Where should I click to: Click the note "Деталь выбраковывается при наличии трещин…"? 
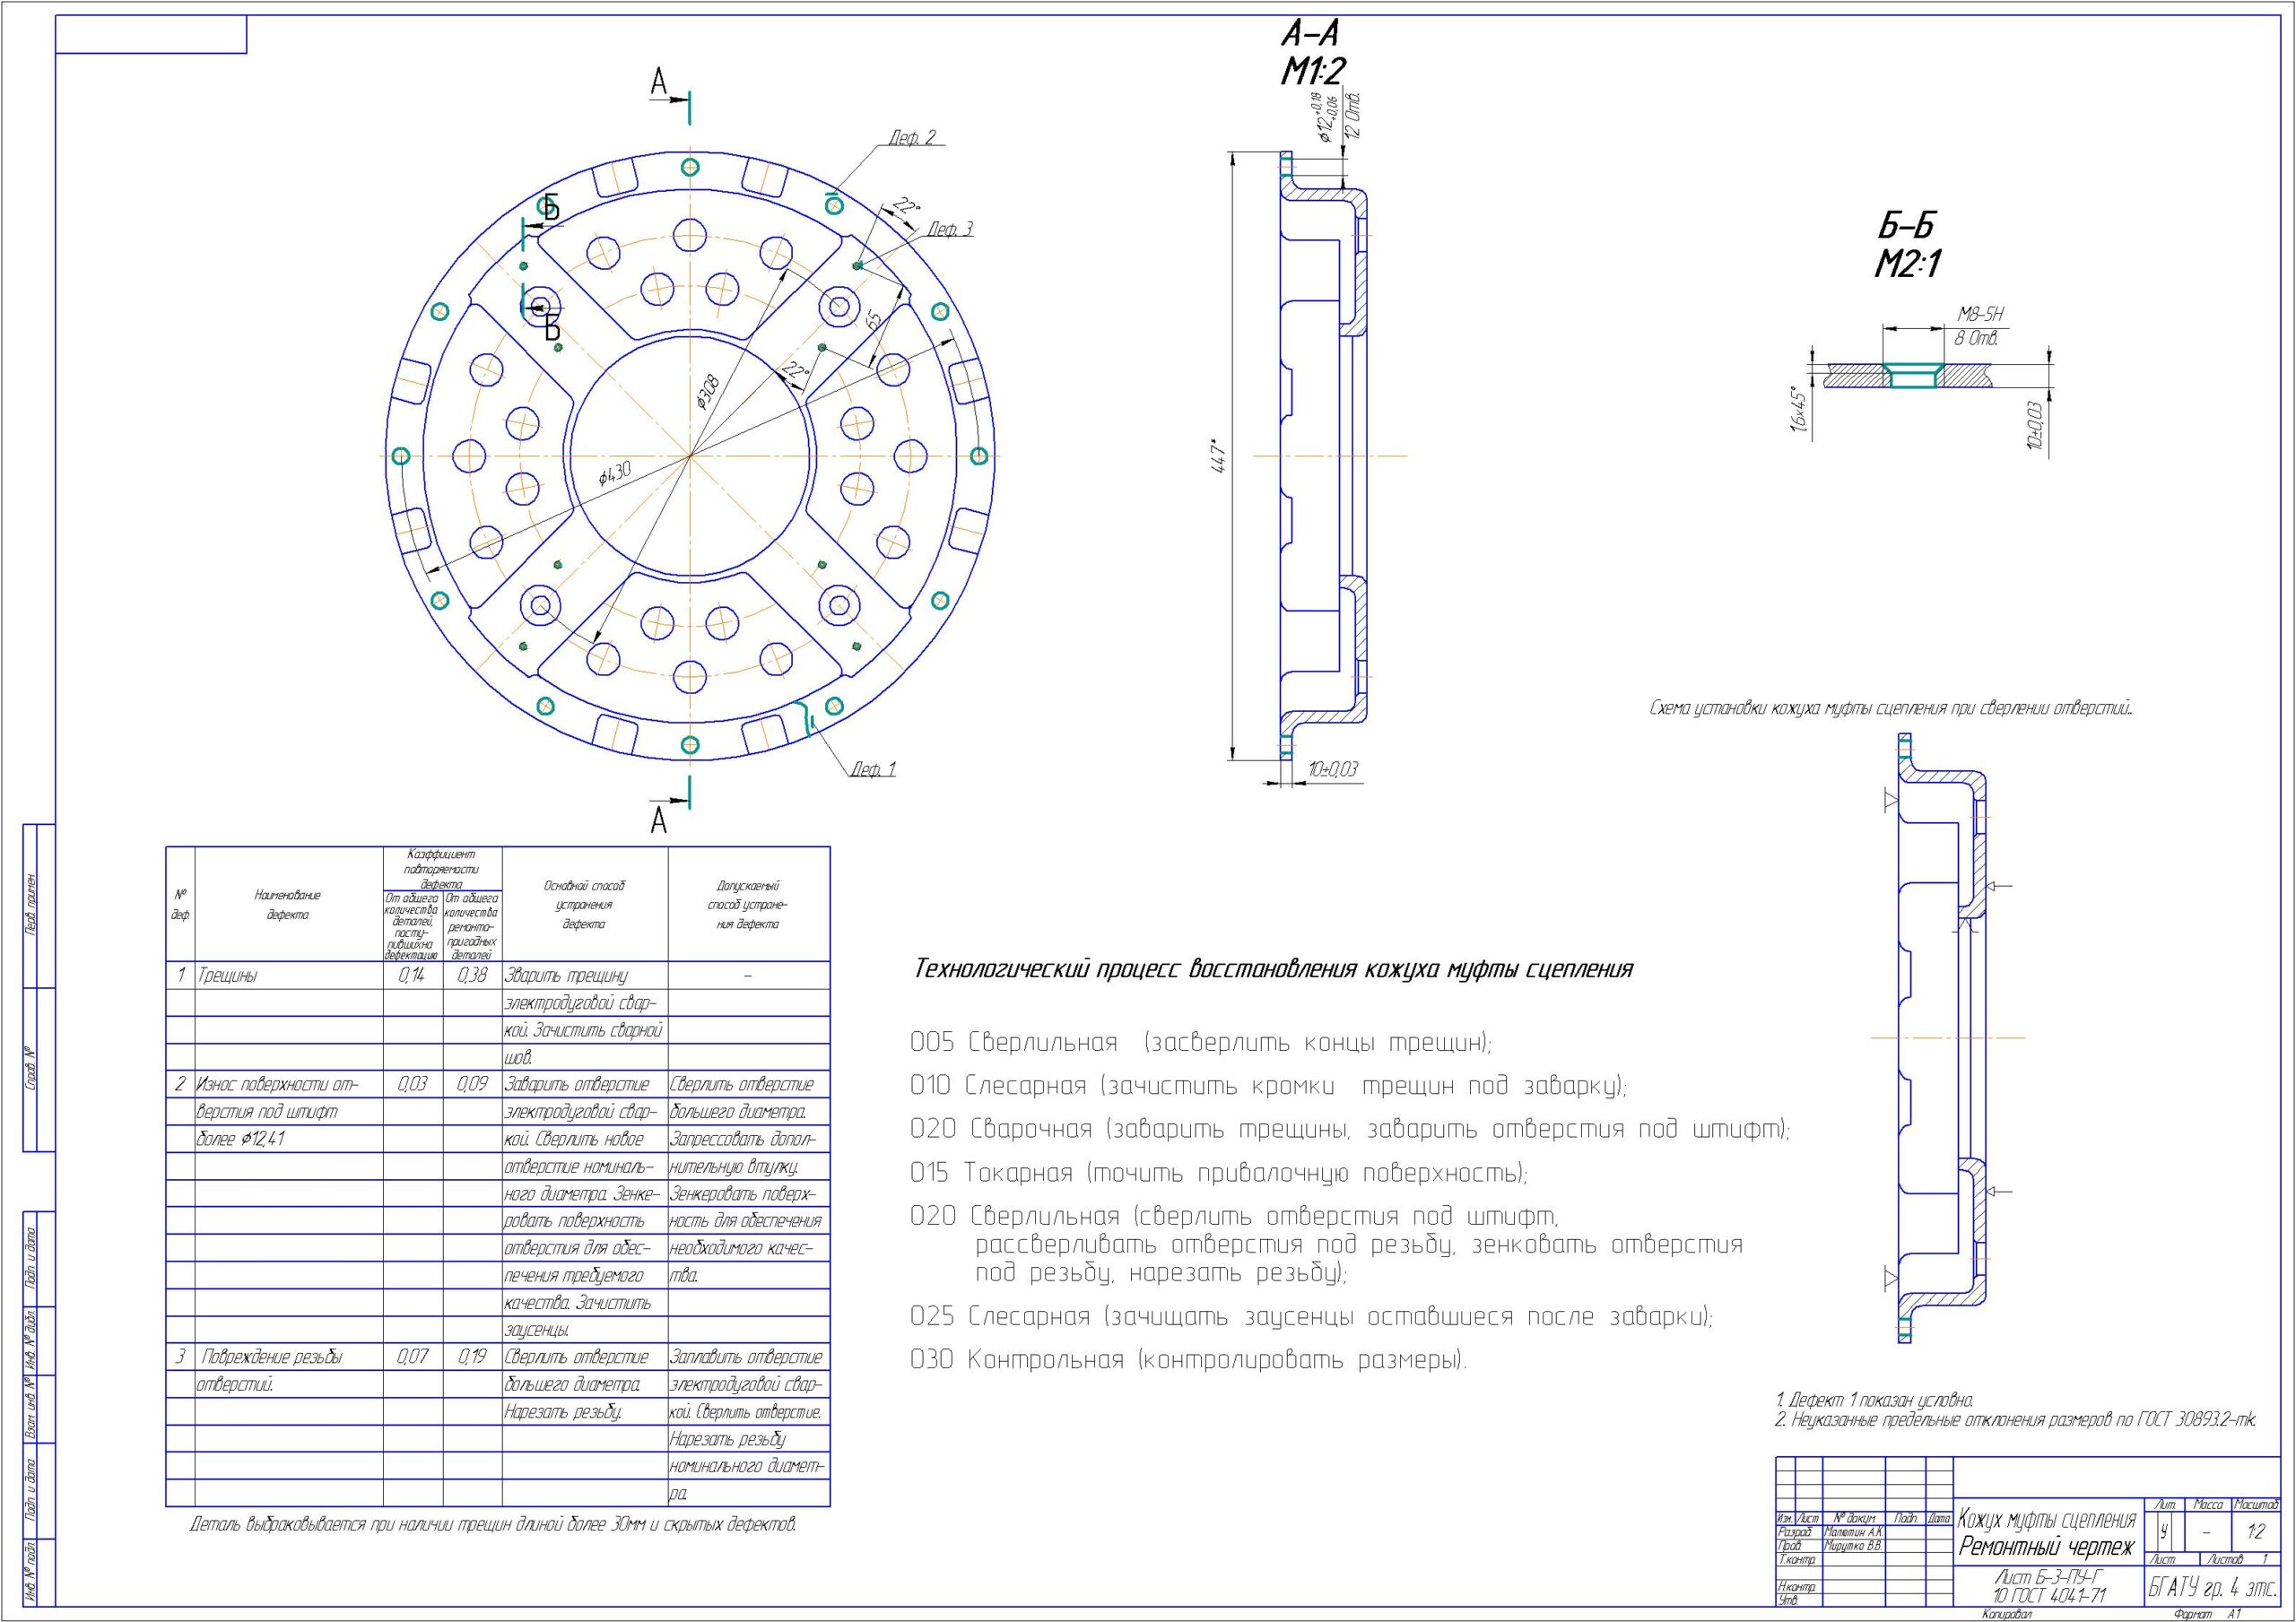pyautogui.click(x=493, y=1525)
